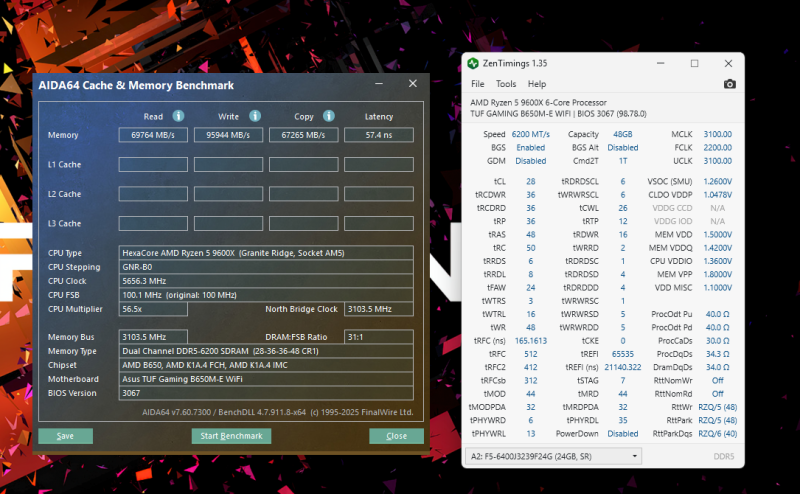The width and height of the screenshot is (800, 494).
Task: Click the Copy info icon in AIDA64
Action: (329, 116)
